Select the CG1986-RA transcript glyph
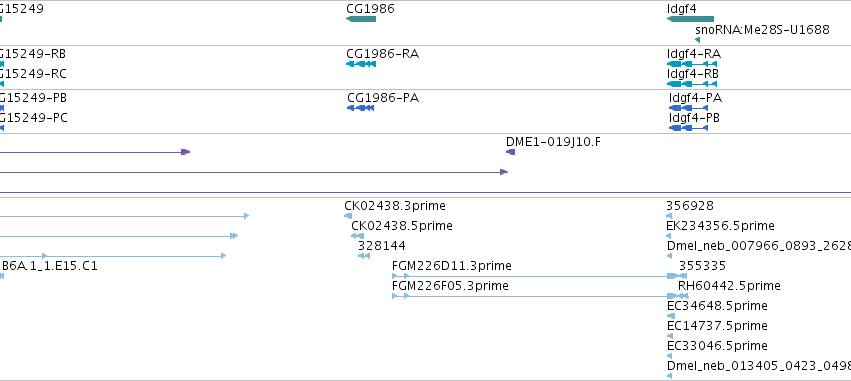This screenshot has height=381, width=851. (361, 64)
